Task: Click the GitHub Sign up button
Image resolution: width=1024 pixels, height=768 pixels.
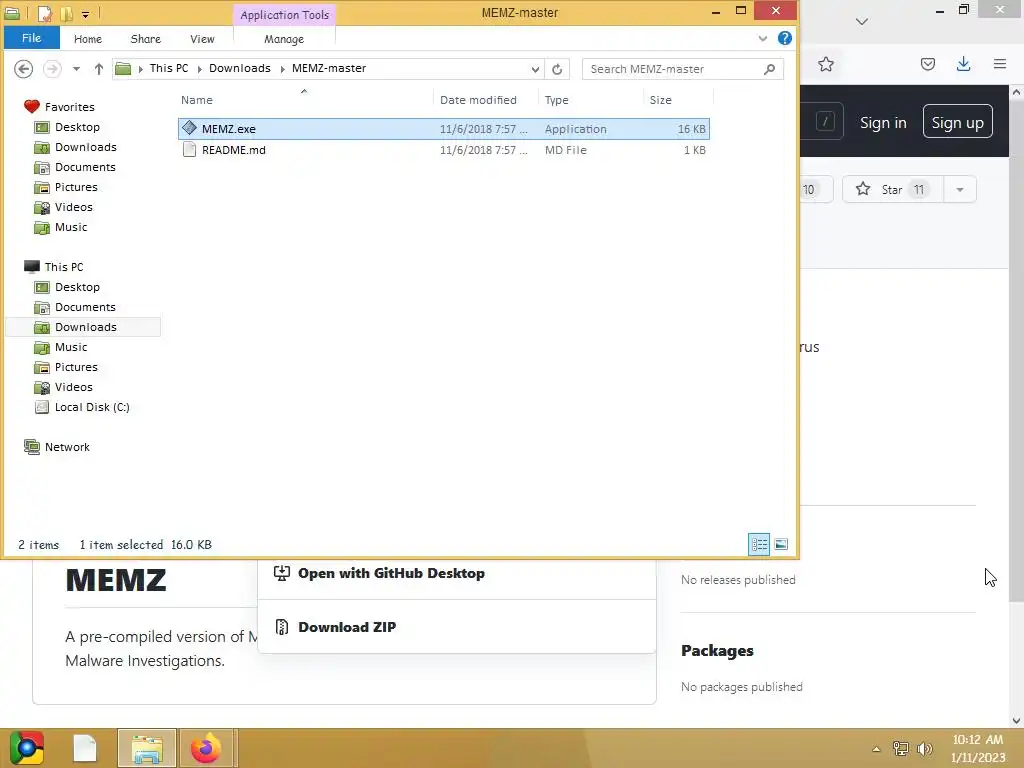Action: (957, 122)
